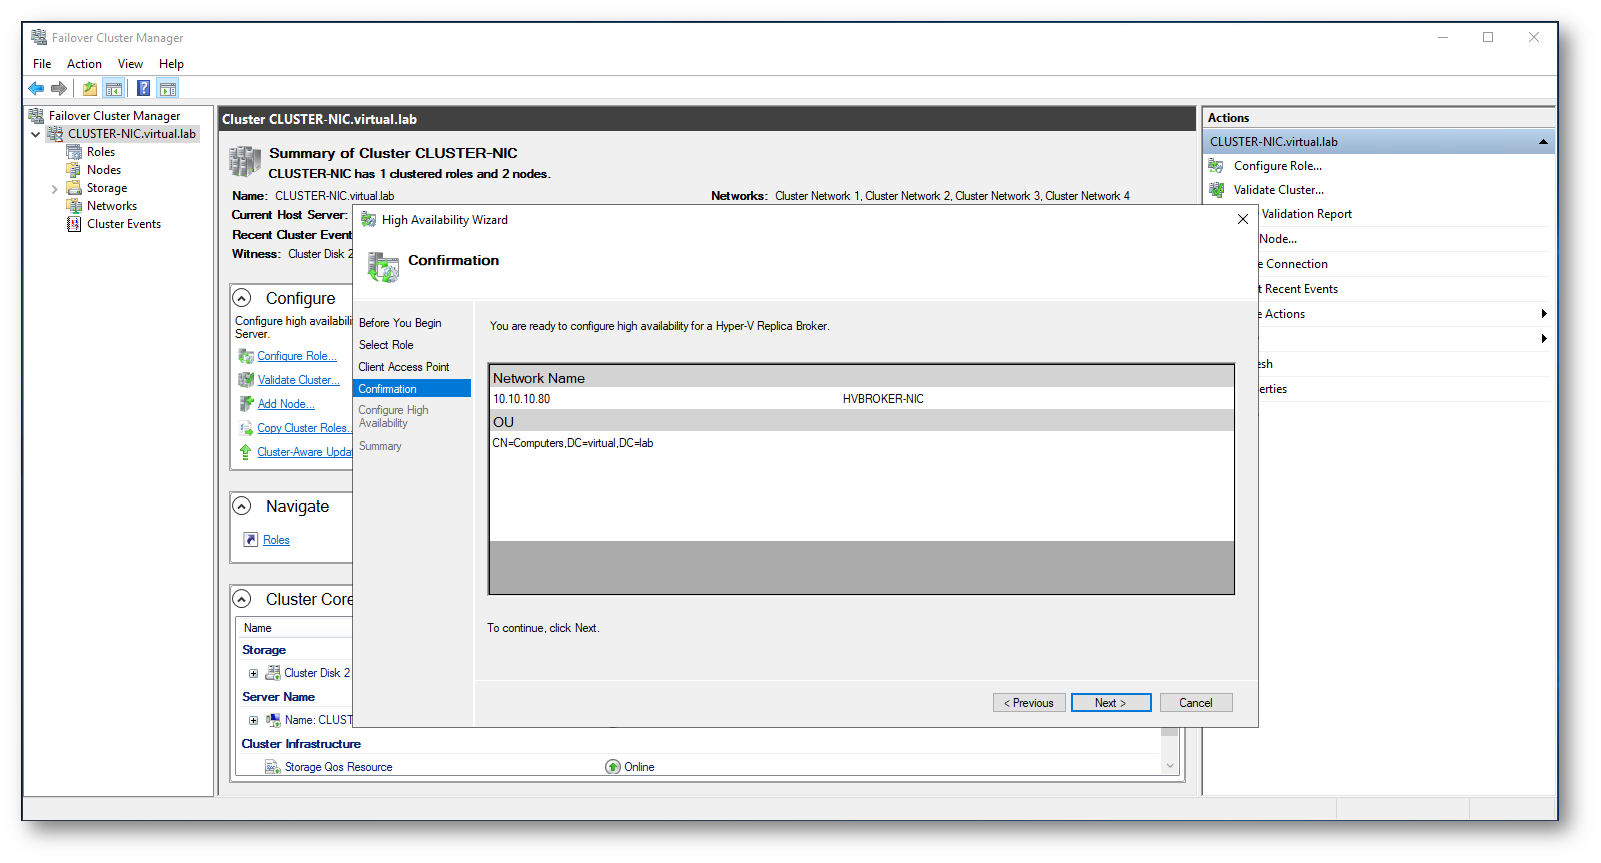1601x863 pixels.
Task: Click the Networks icon in the tree
Action: coord(74,206)
